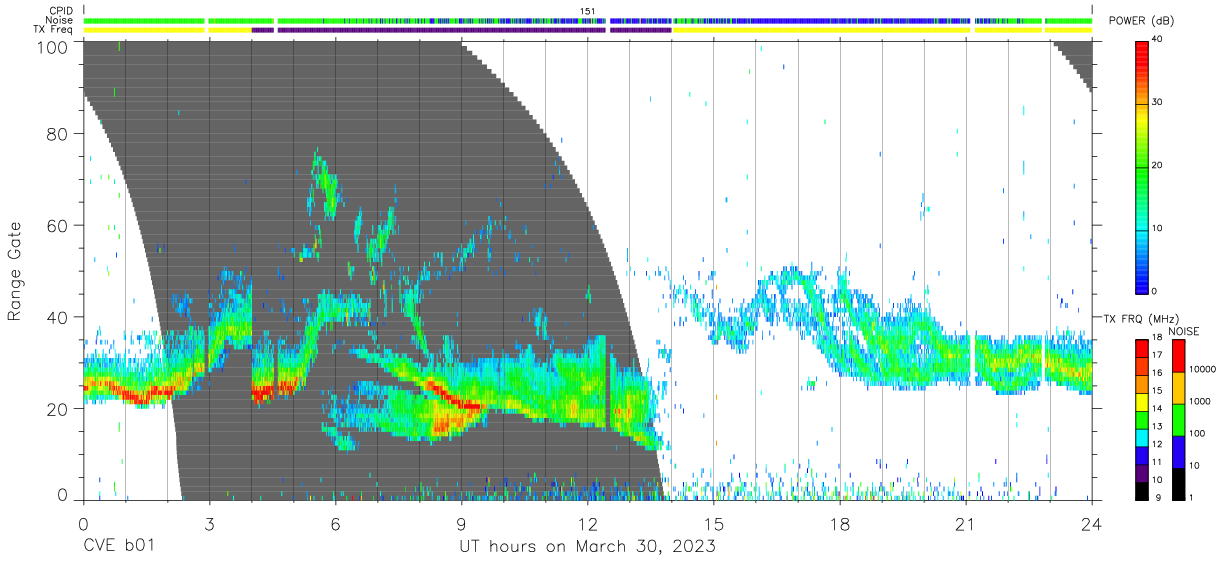The height and width of the screenshot is (567, 1228).
Task: Click the 1 tick on NOISE legend
Action: pyautogui.click(x=1191, y=497)
